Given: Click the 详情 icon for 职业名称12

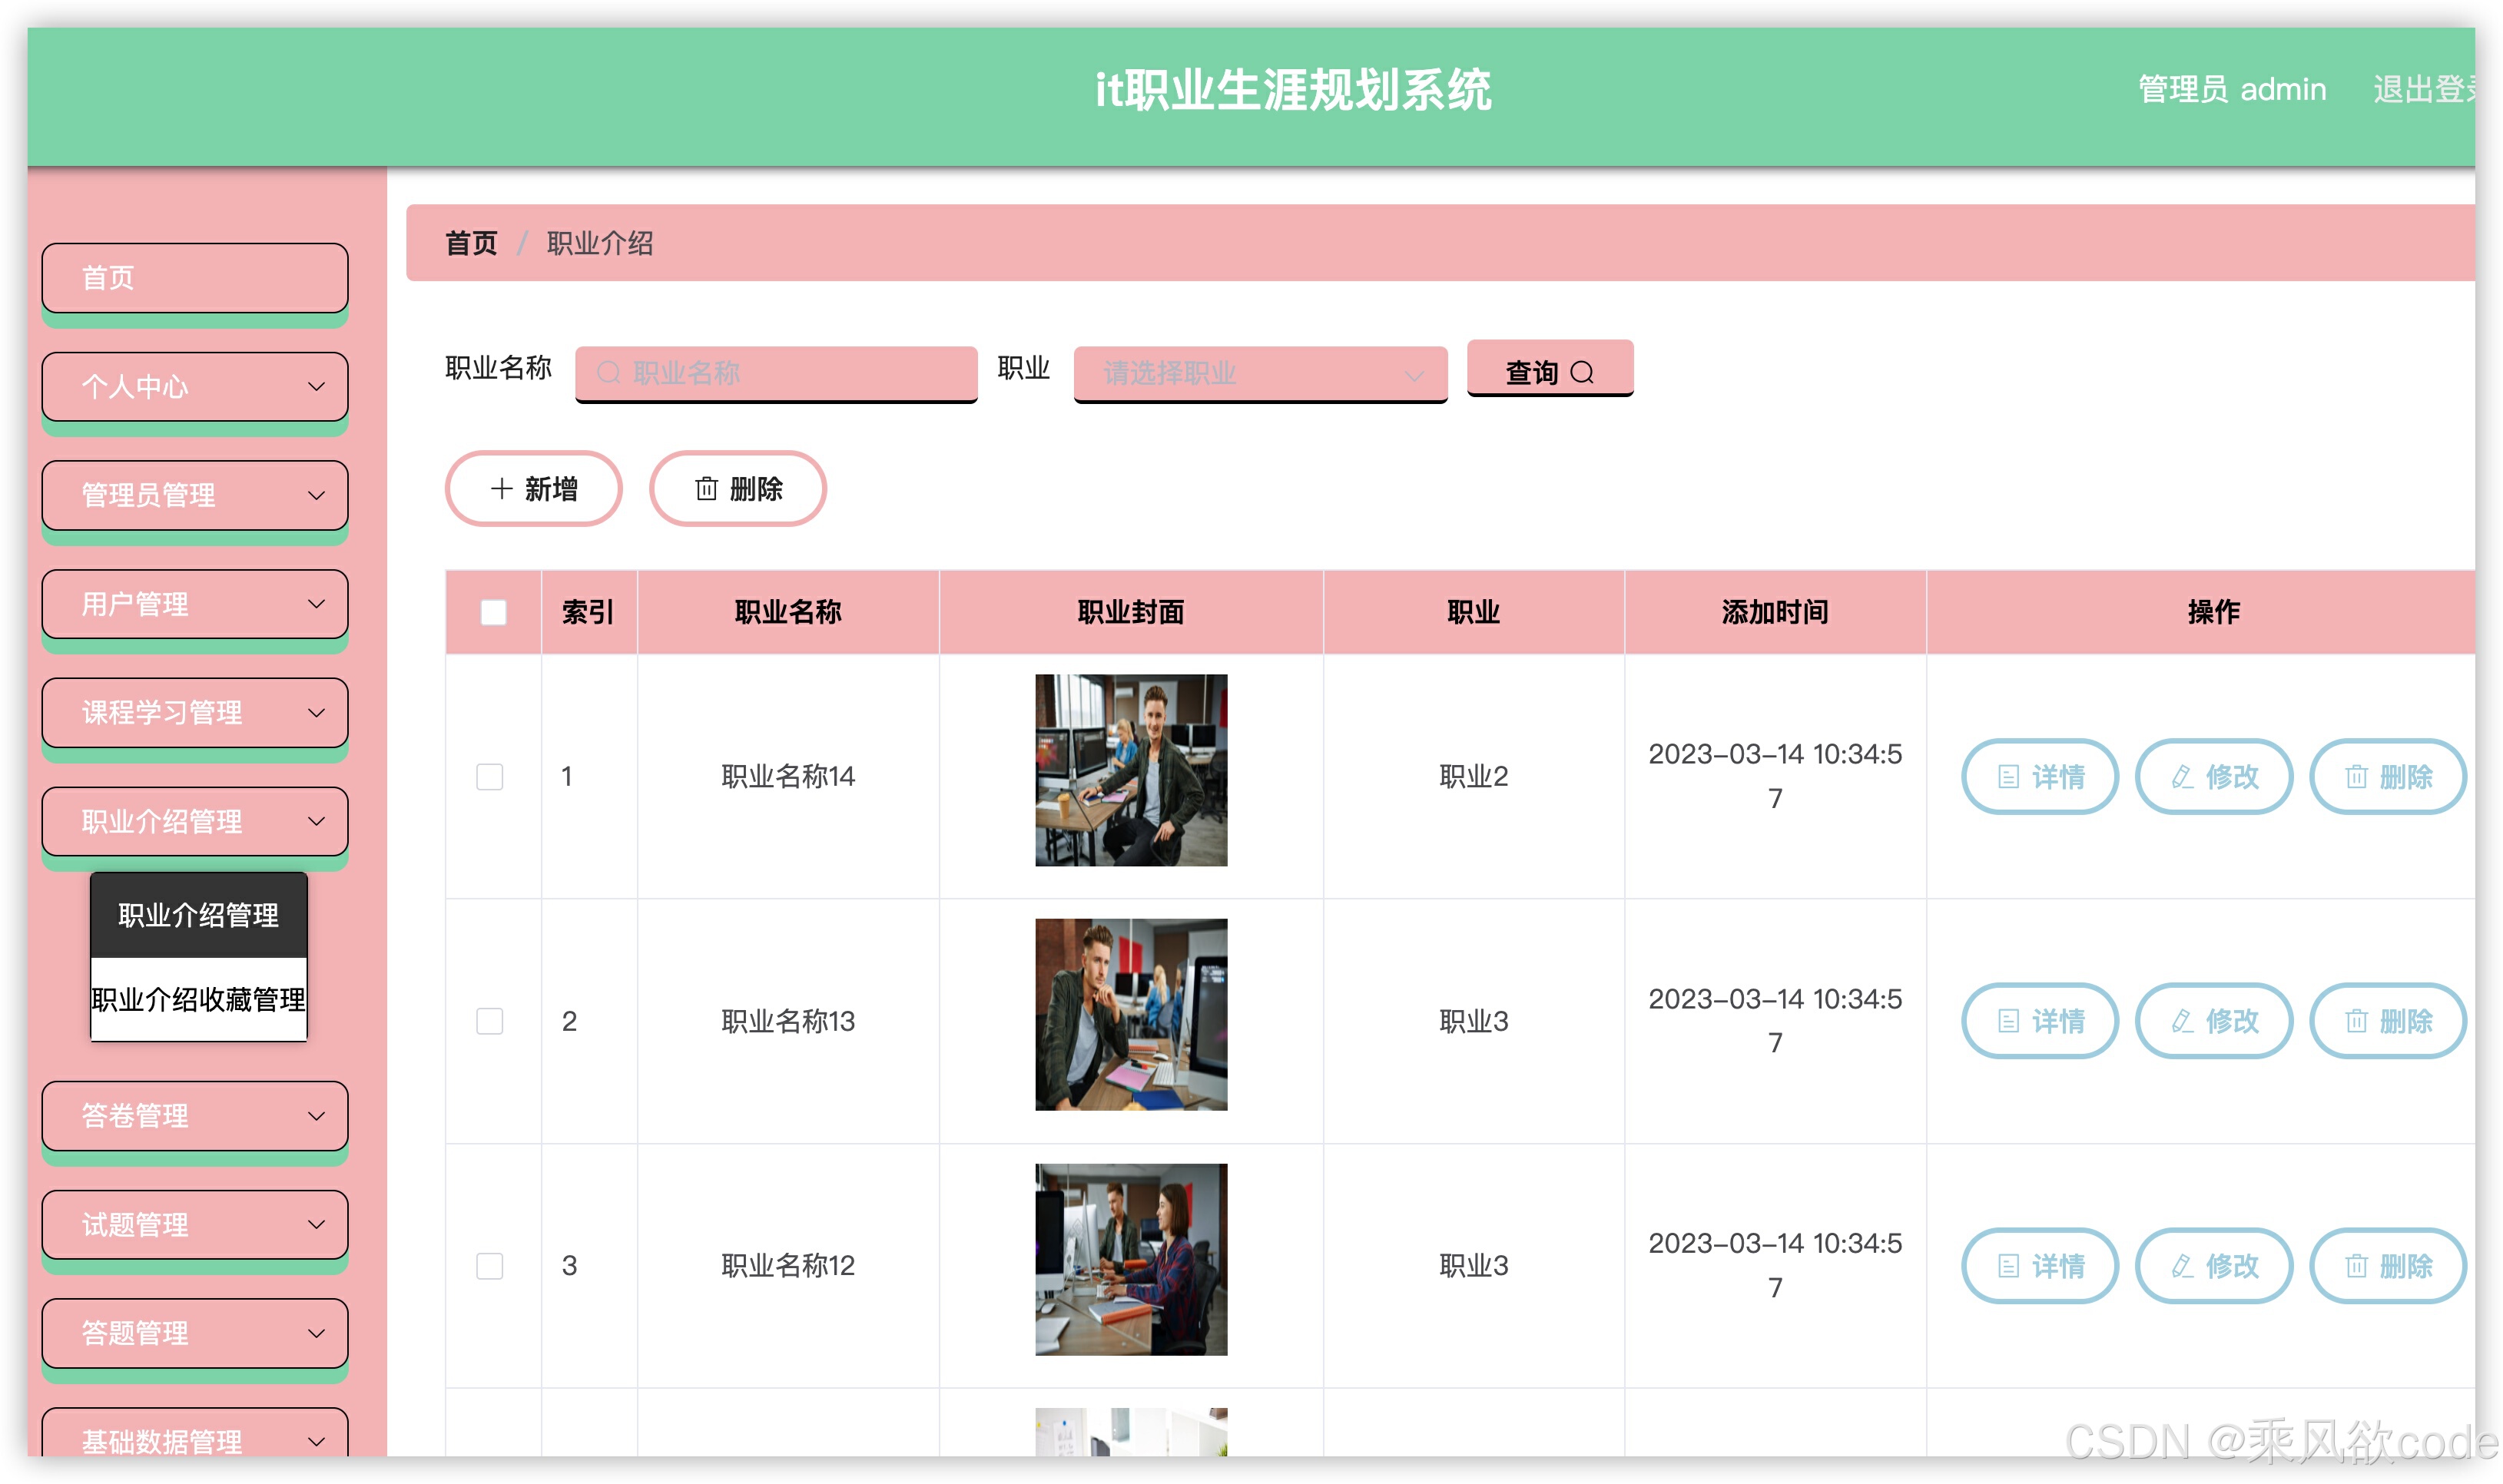Looking at the screenshot, I should coord(2008,1266).
